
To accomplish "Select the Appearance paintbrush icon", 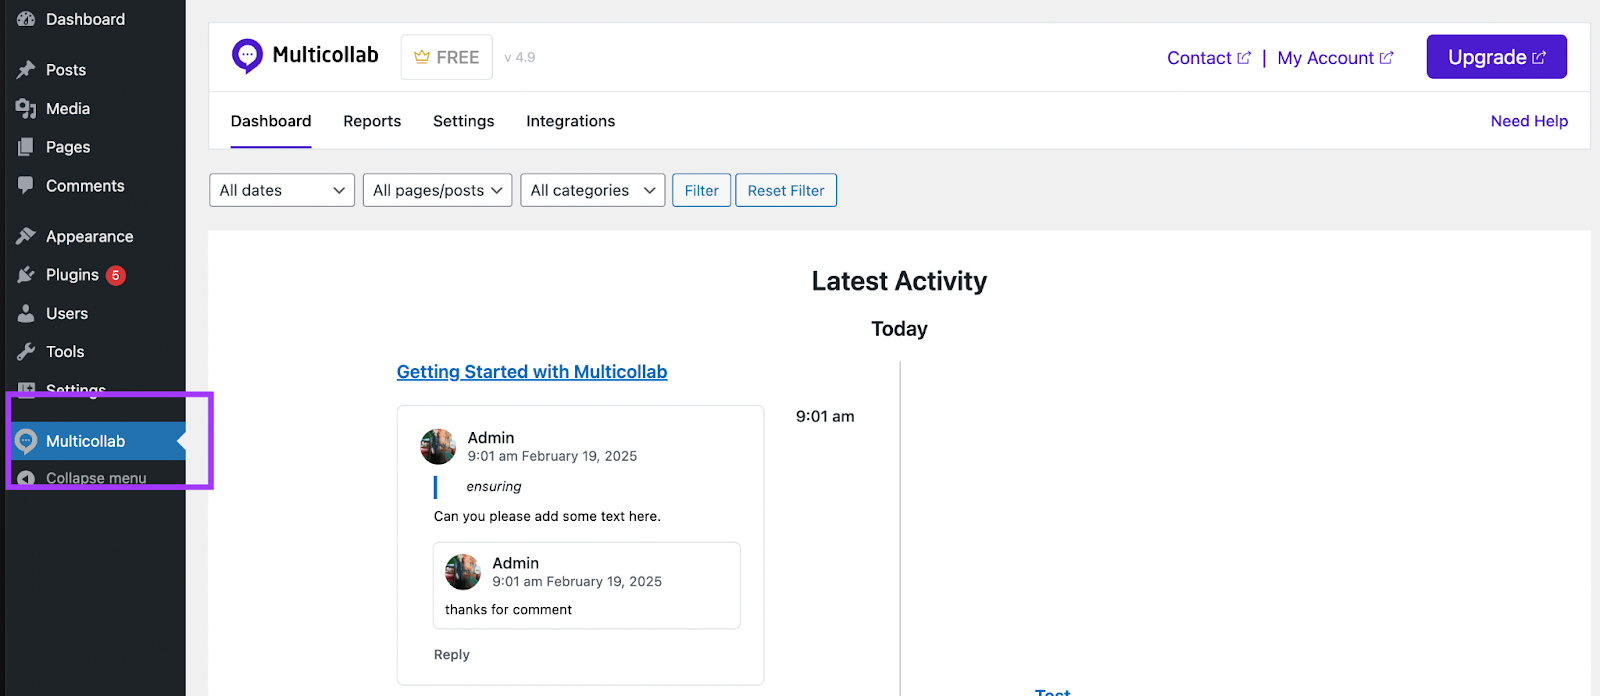I will point(26,236).
